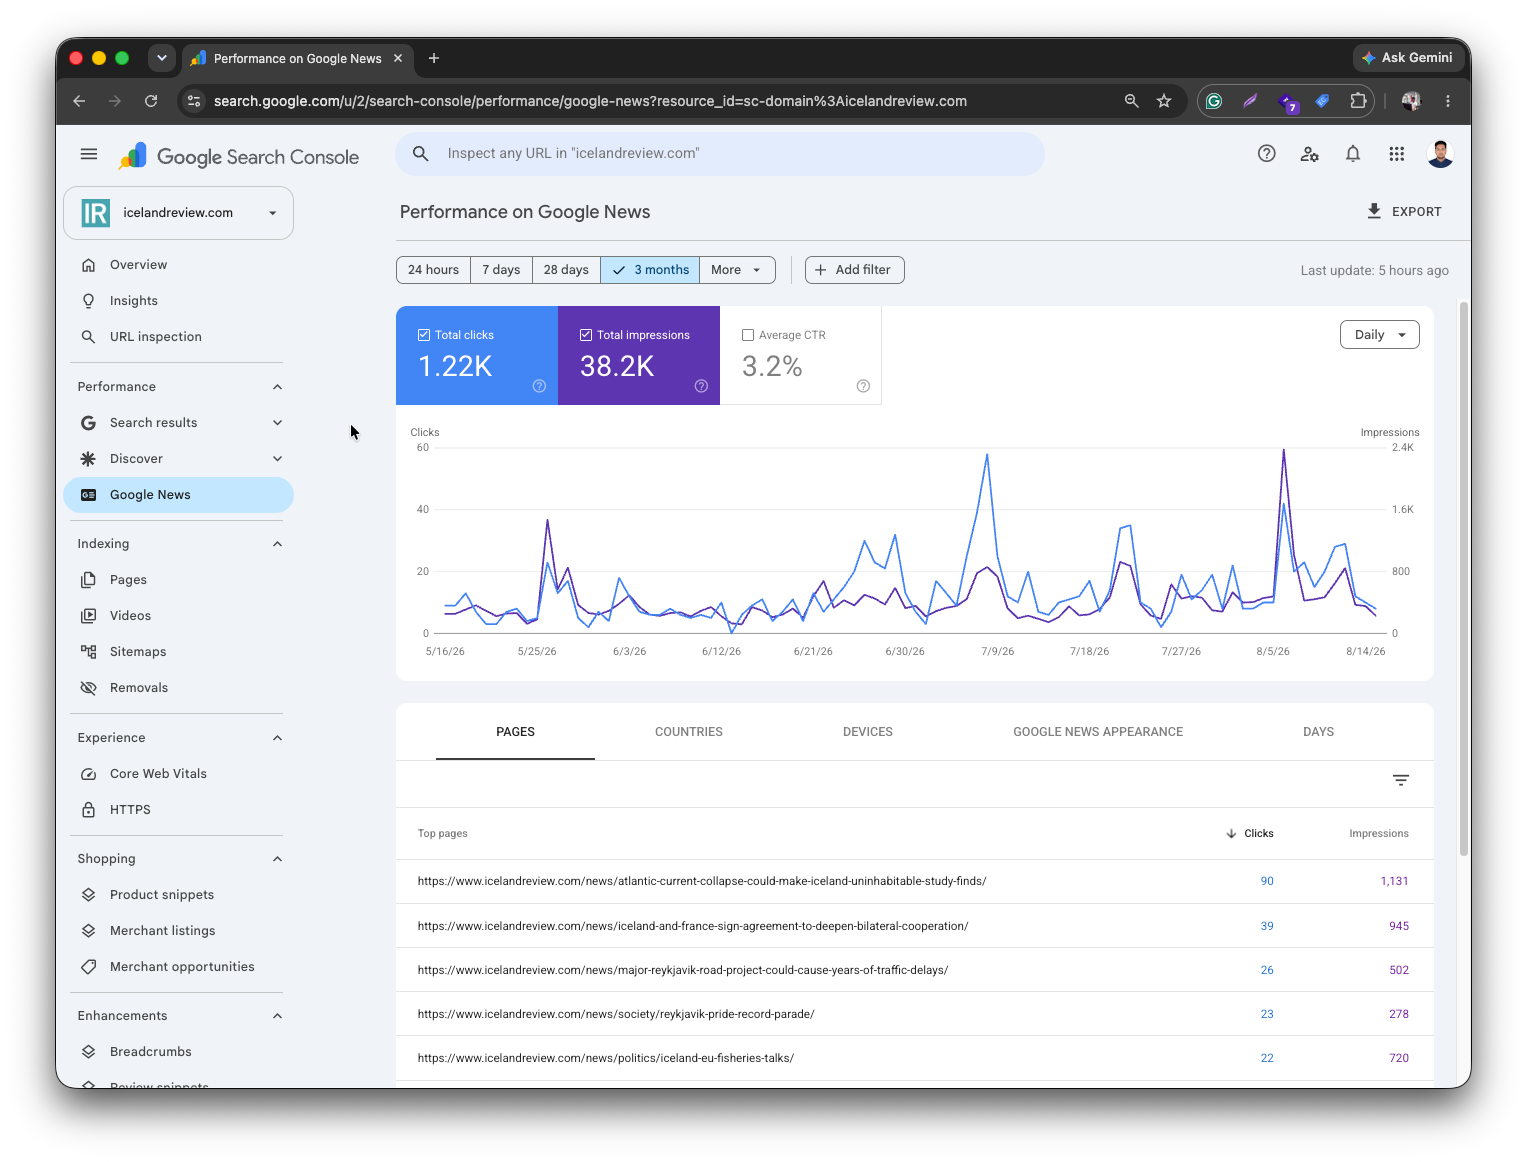
Task: Click the Add filter button
Action: click(x=854, y=270)
